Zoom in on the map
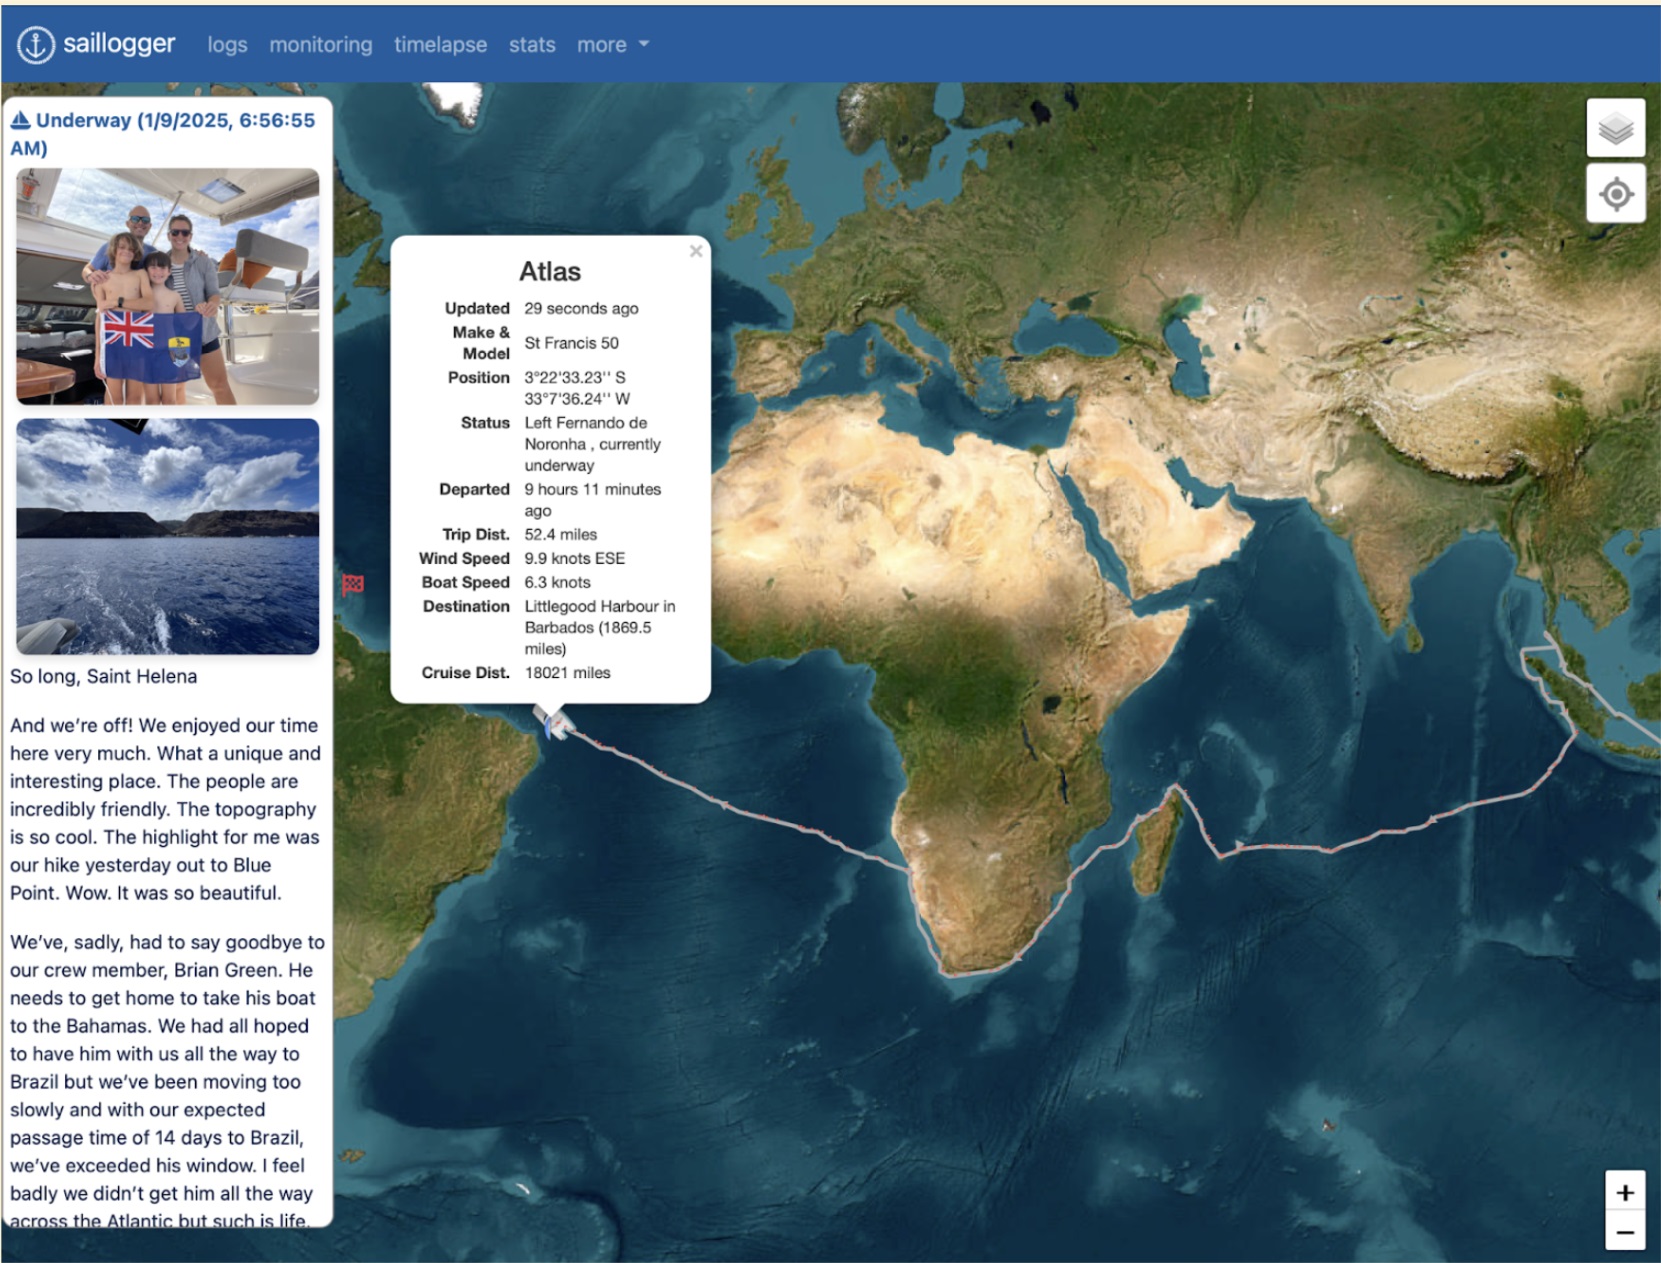Viewport: 1661px width, 1263px height. tap(1624, 1192)
